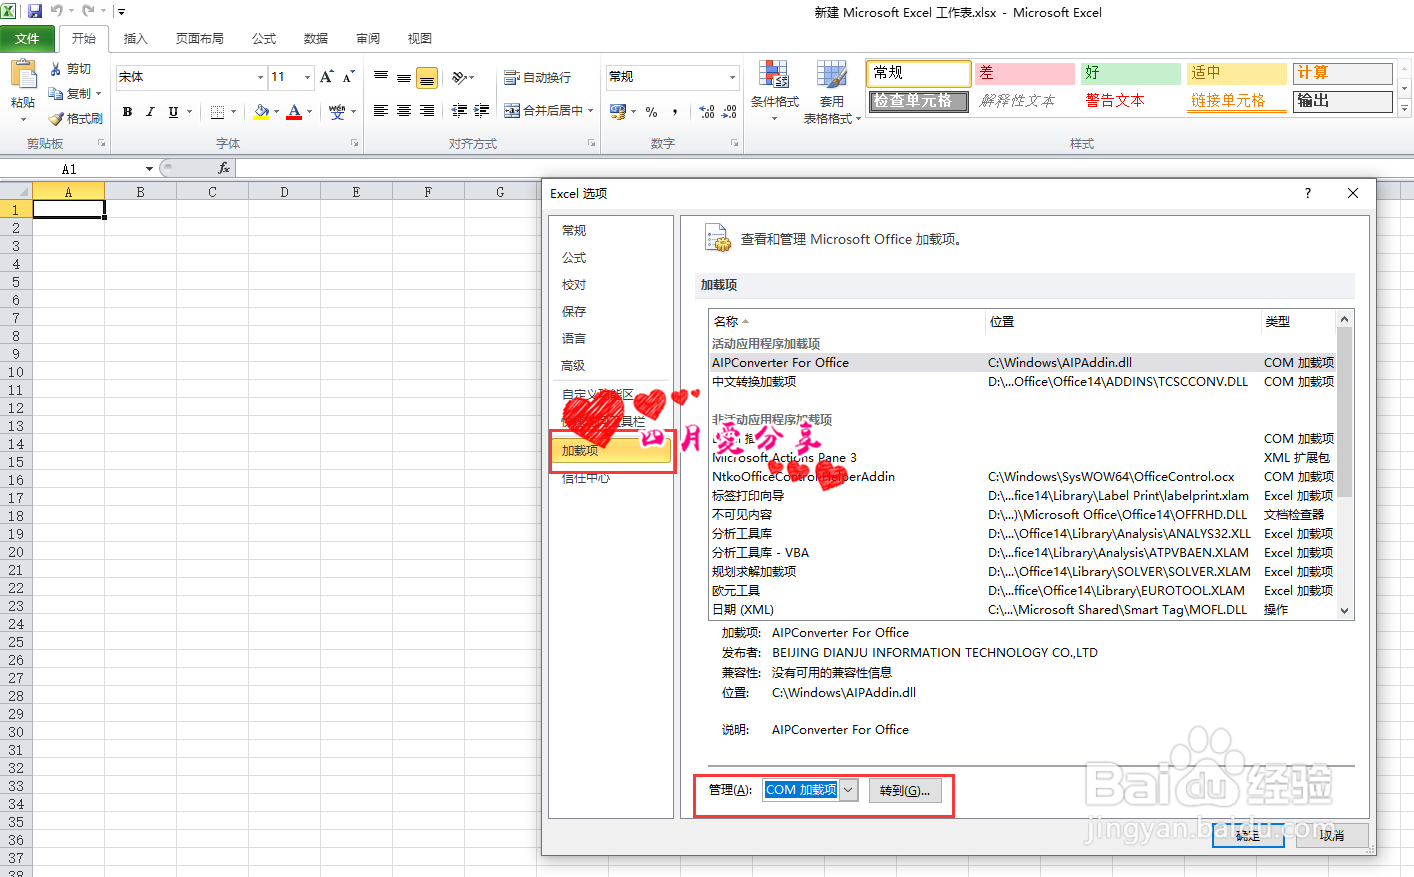Toggle Bold formatting
The image size is (1414, 877).
pyautogui.click(x=127, y=112)
